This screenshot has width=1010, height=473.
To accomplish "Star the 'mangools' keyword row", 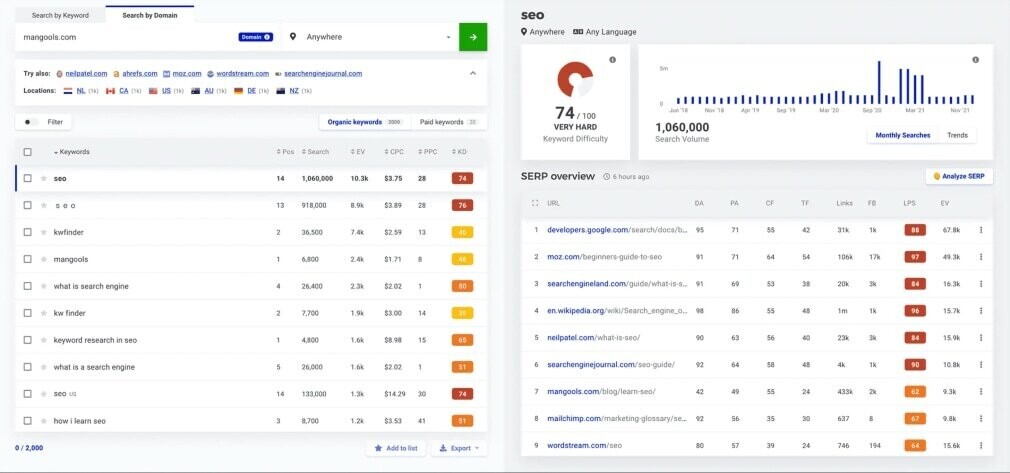I will point(44,259).
